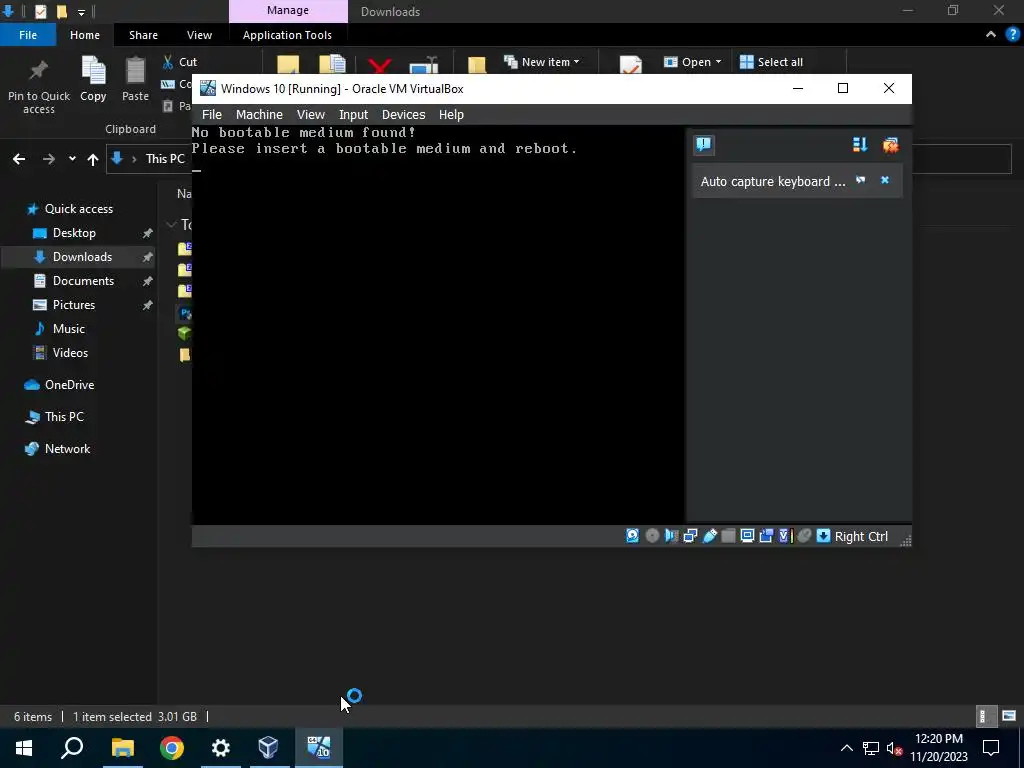Toggle the VirtualBox notification center icon

point(703,144)
